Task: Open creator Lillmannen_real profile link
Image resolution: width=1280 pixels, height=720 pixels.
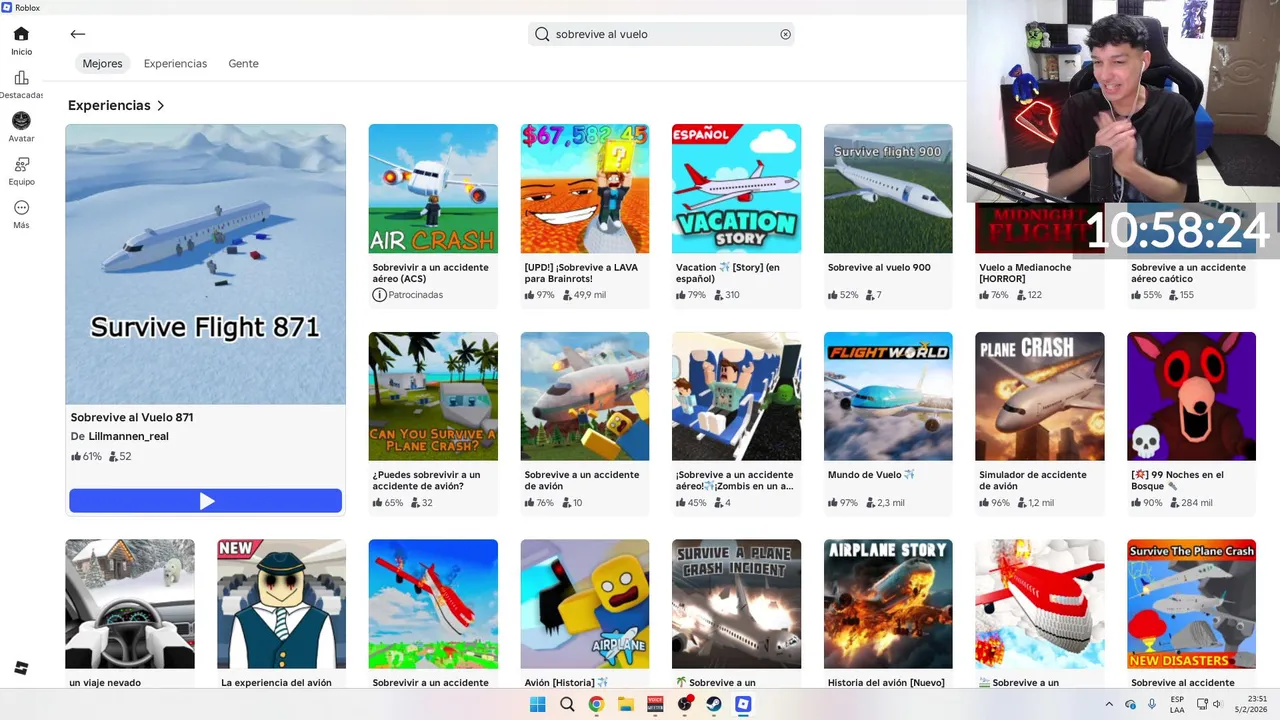Action: 128,436
